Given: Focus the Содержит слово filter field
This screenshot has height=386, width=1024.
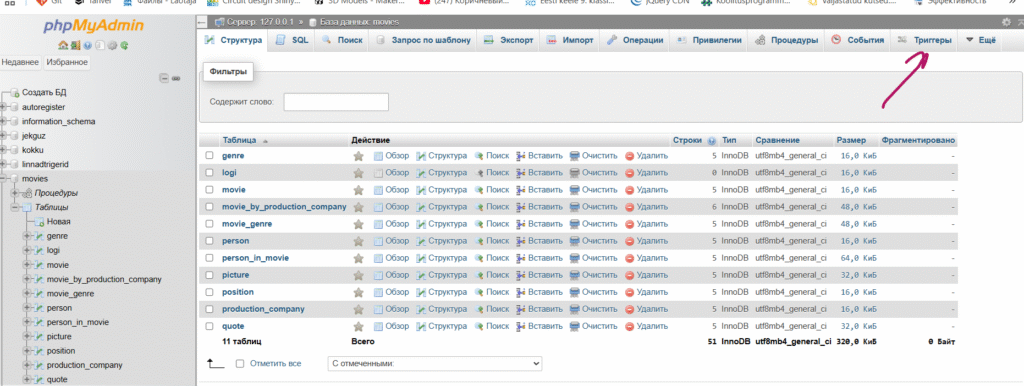Looking at the screenshot, I should (336, 102).
